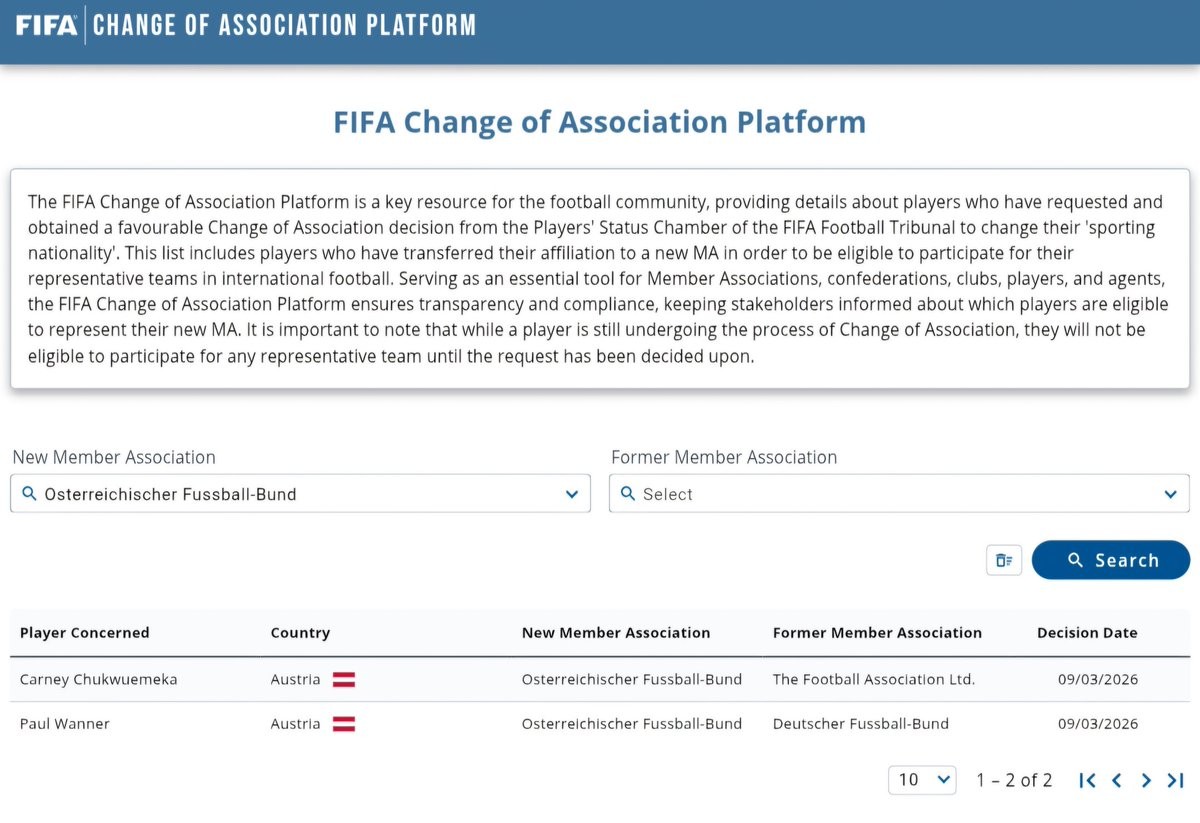Go to the first results page
This screenshot has height=823, width=1200.
1088,780
